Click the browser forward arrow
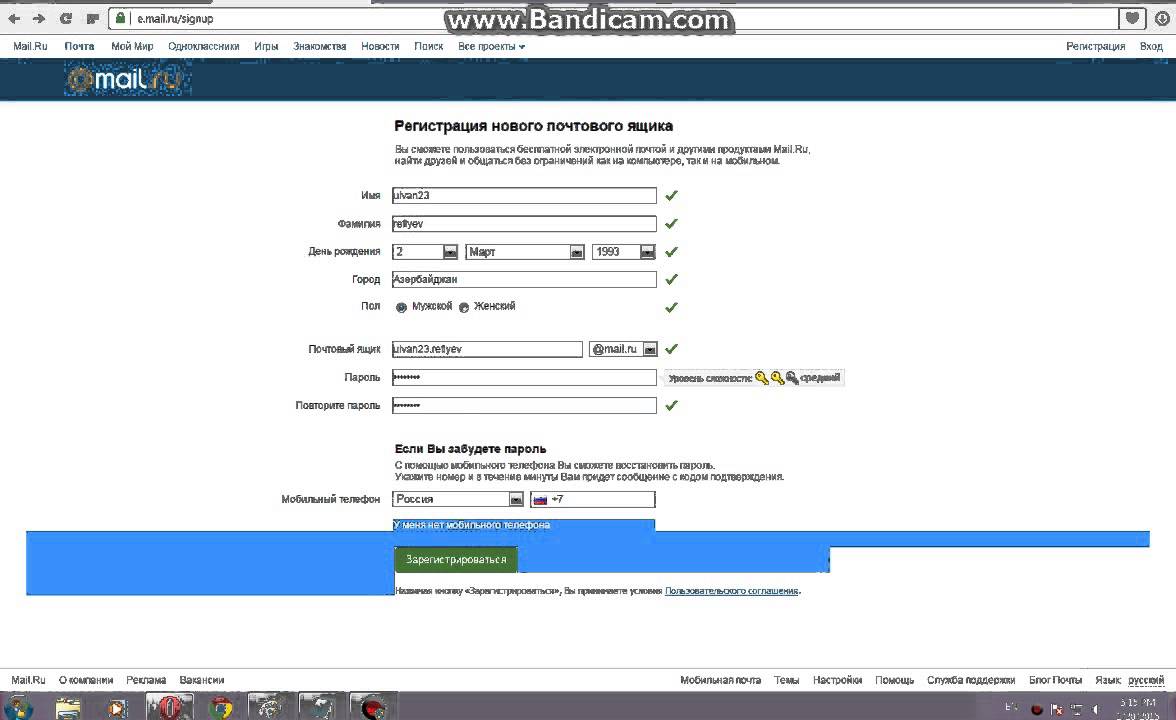The height and width of the screenshot is (720, 1176). point(39,19)
